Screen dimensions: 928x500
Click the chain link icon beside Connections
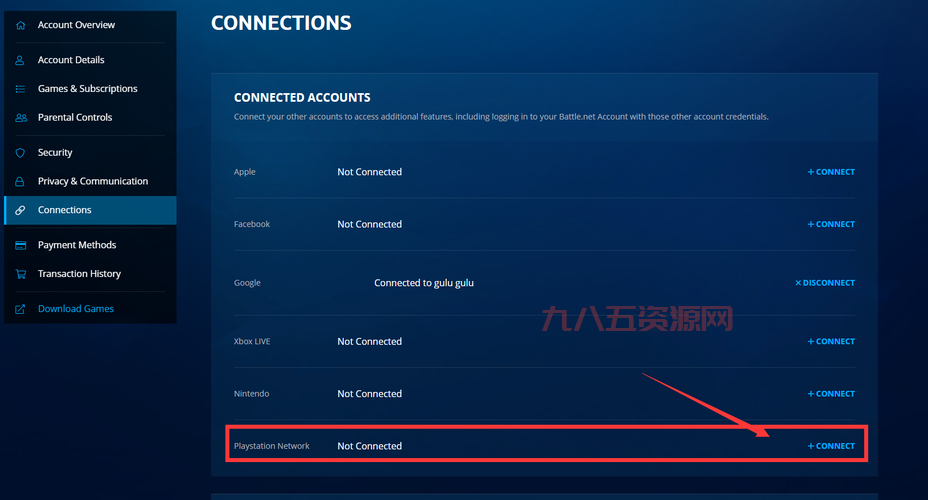coord(20,210)
